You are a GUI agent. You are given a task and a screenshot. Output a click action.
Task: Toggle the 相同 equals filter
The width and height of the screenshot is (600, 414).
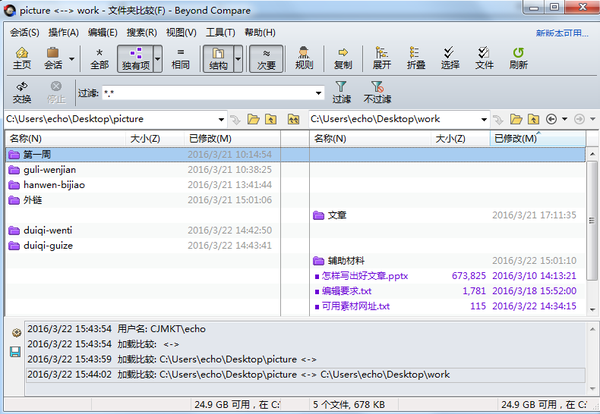click(181, 58)
